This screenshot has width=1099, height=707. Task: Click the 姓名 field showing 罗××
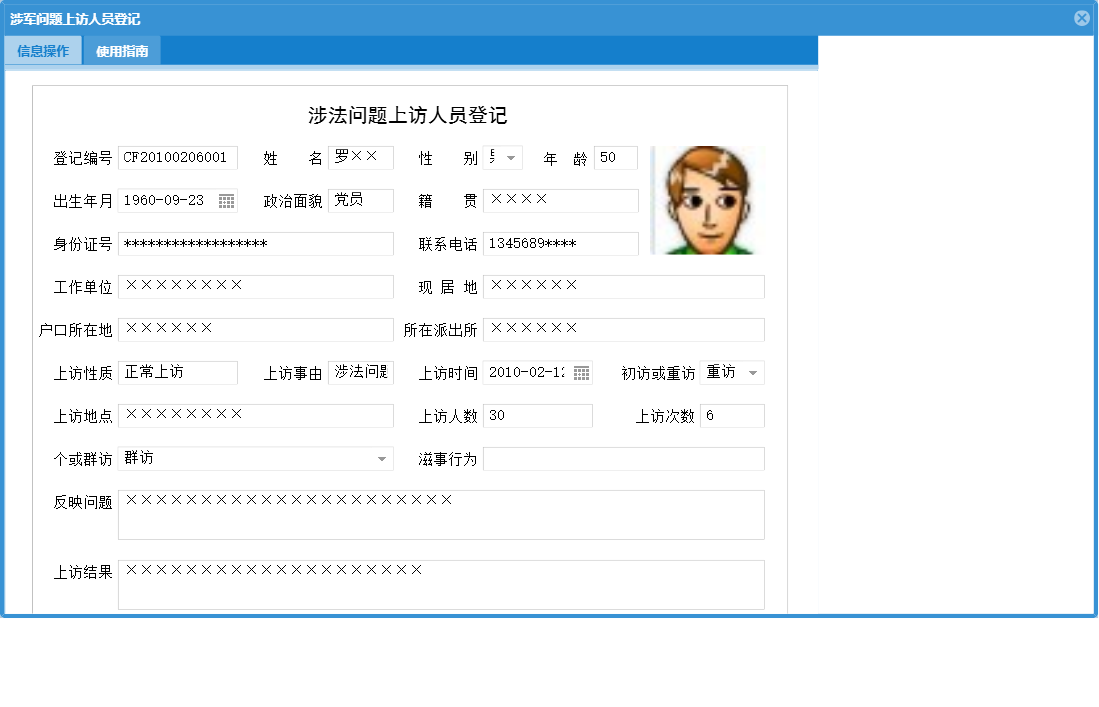coord(360,157)
